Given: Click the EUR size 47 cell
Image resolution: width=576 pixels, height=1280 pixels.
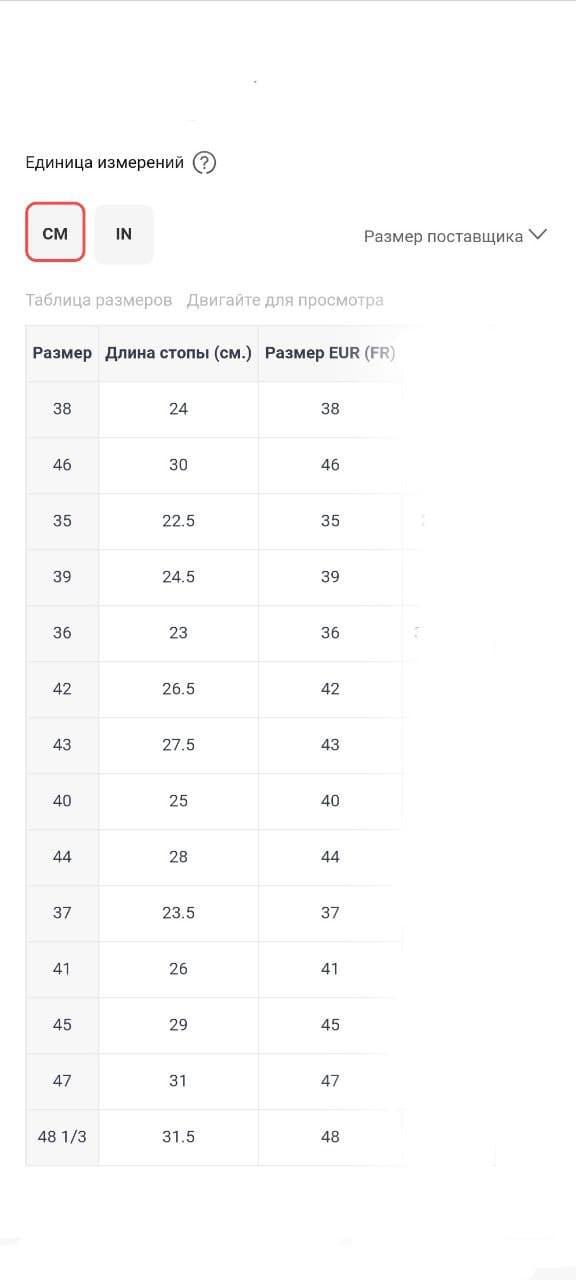Looking at the screenshot, I should pos(330,1081).
